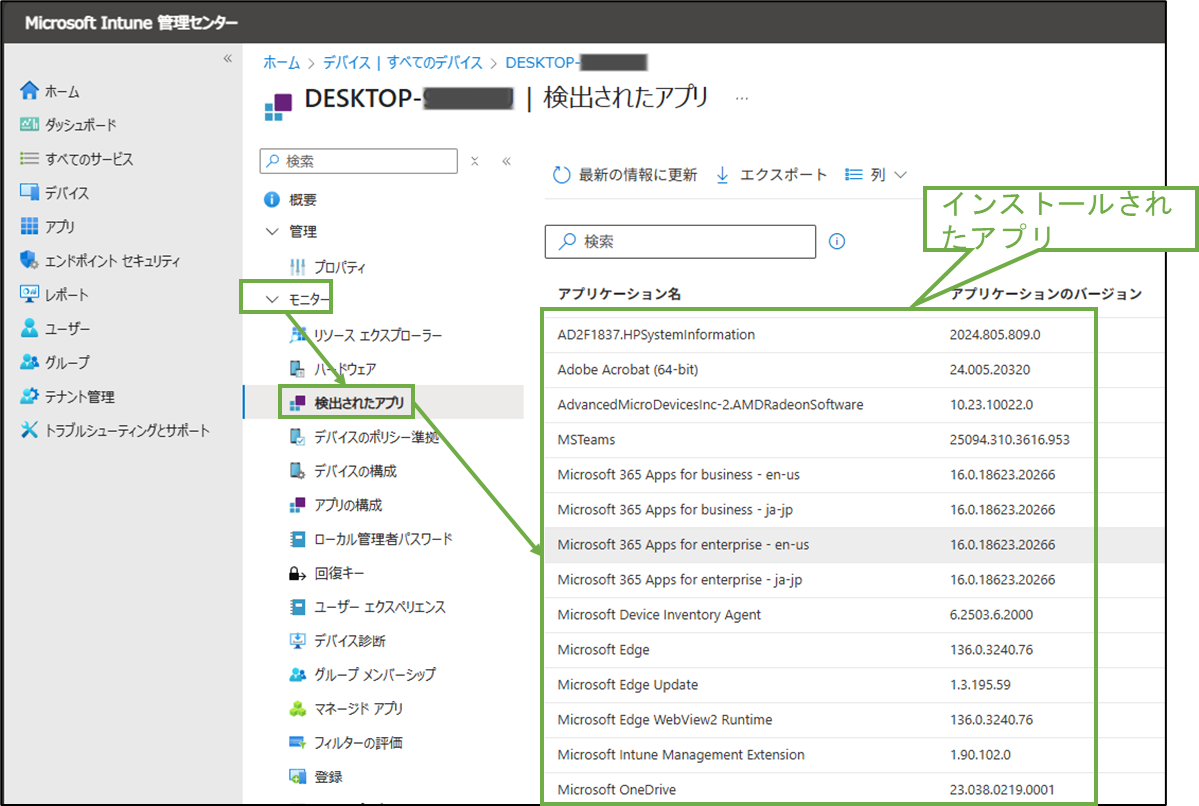1199x806 pixels.
Task: Select Microsoft Edge Update row
Action: click(854, 684)
